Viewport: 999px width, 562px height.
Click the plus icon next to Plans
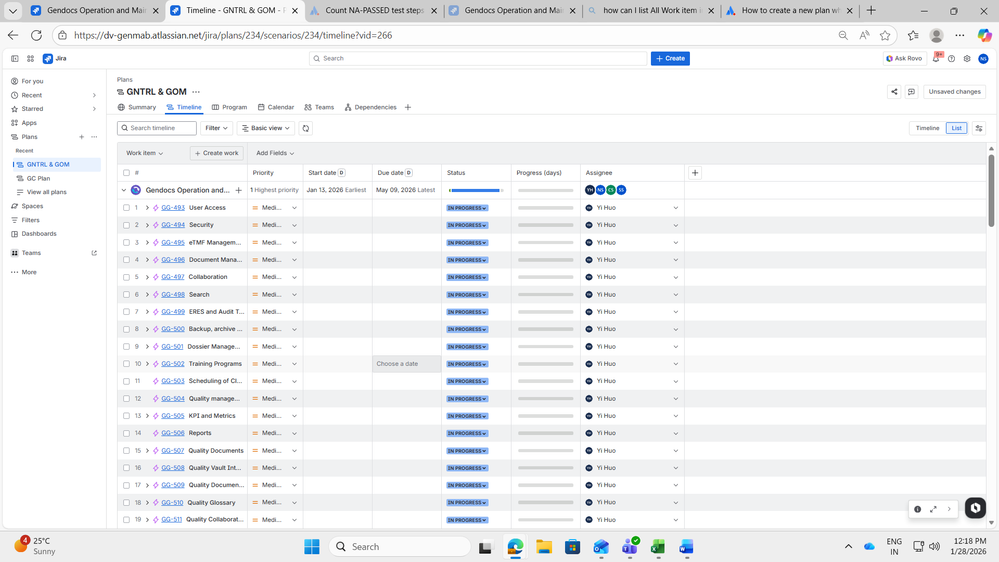coord(82,137)
